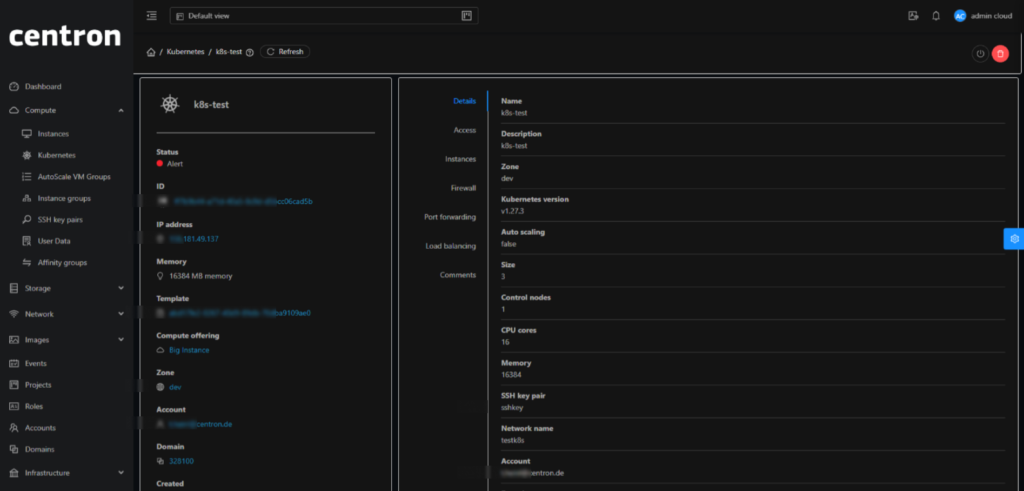This screenshot has width=1024, height=491.
Task: Expand the Images section
Action: coord(67,340)
